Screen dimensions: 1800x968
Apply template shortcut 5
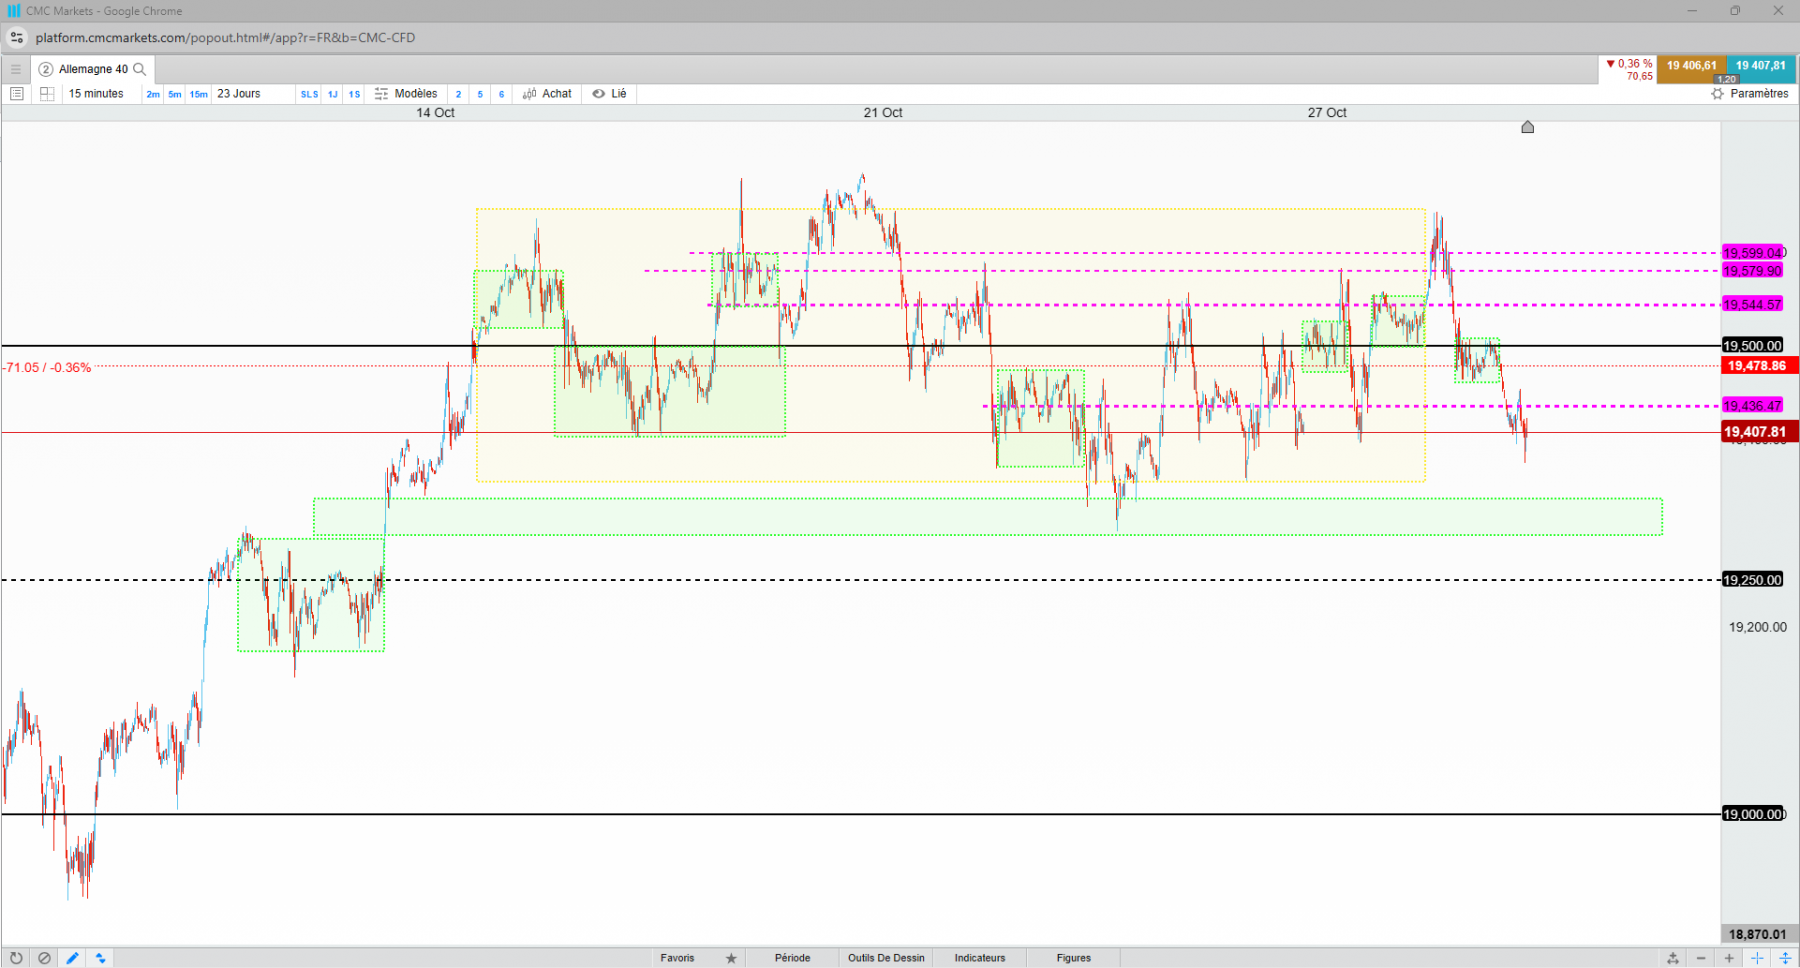pyautogui.click(x=480, y=94)
